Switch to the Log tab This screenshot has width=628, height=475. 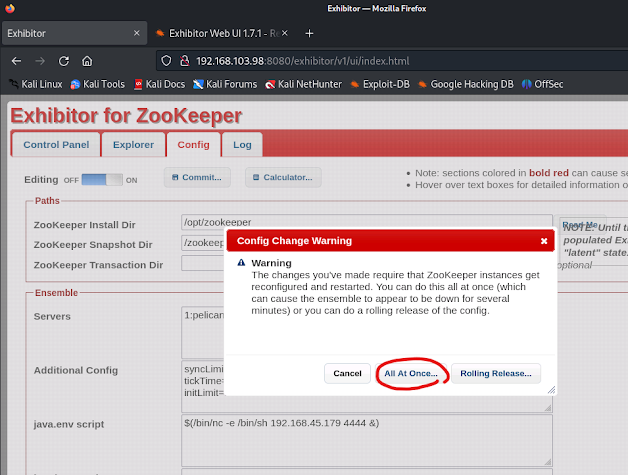coord(242,145)
